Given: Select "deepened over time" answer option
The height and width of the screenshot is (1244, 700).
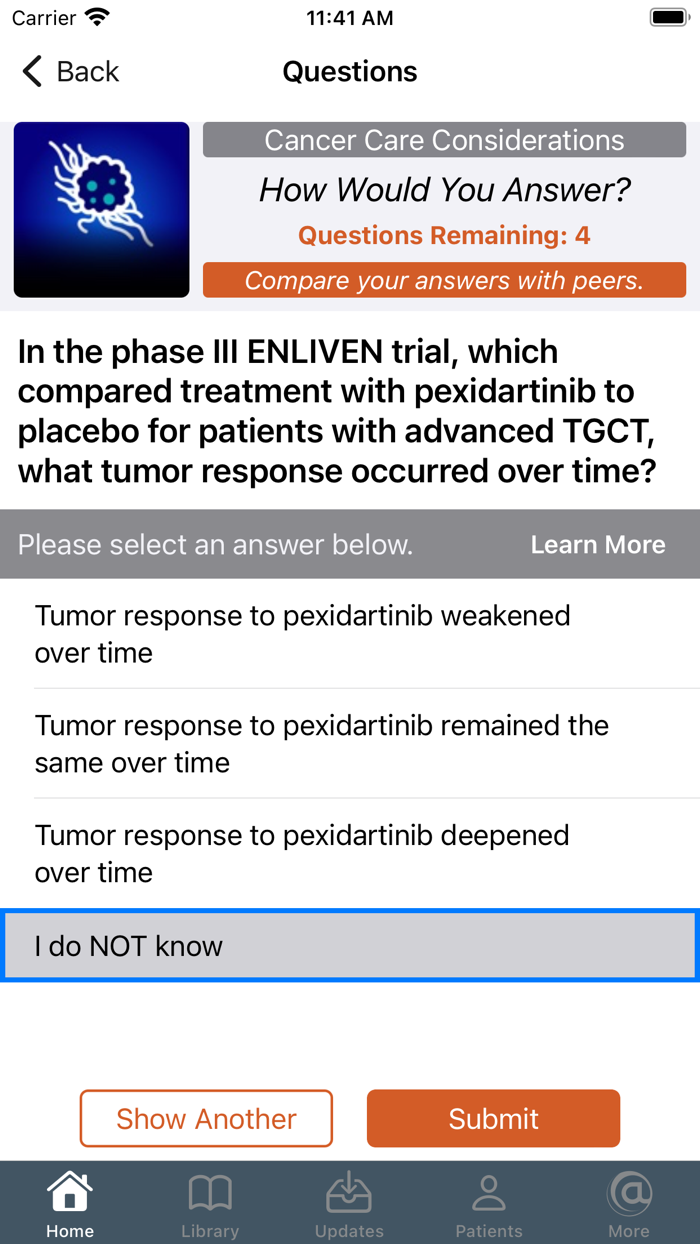Looking at the screenshot, I should click(349, 854).
